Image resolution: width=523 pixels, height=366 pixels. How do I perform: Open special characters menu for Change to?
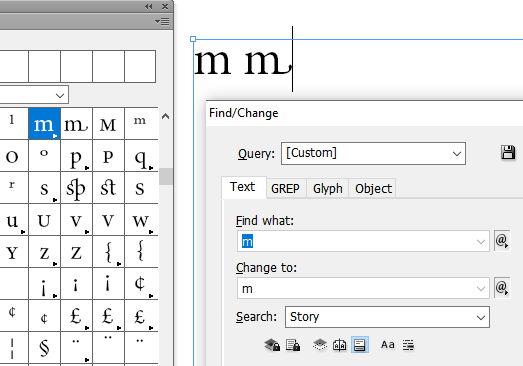[502, 288]
